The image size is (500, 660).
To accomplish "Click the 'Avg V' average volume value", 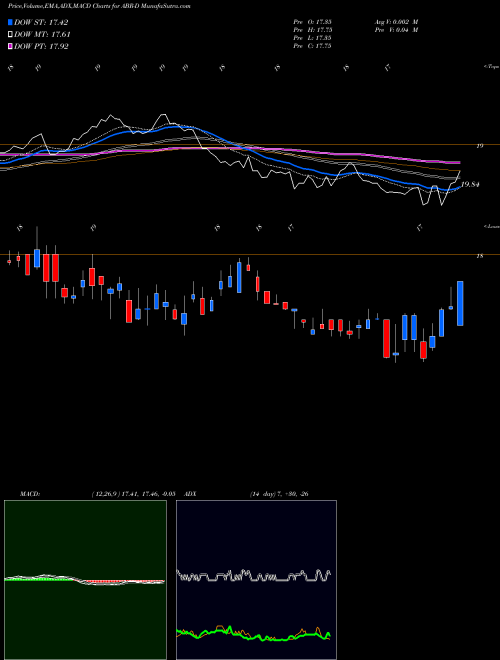I will pyautogui.click(x=396, y=22).
